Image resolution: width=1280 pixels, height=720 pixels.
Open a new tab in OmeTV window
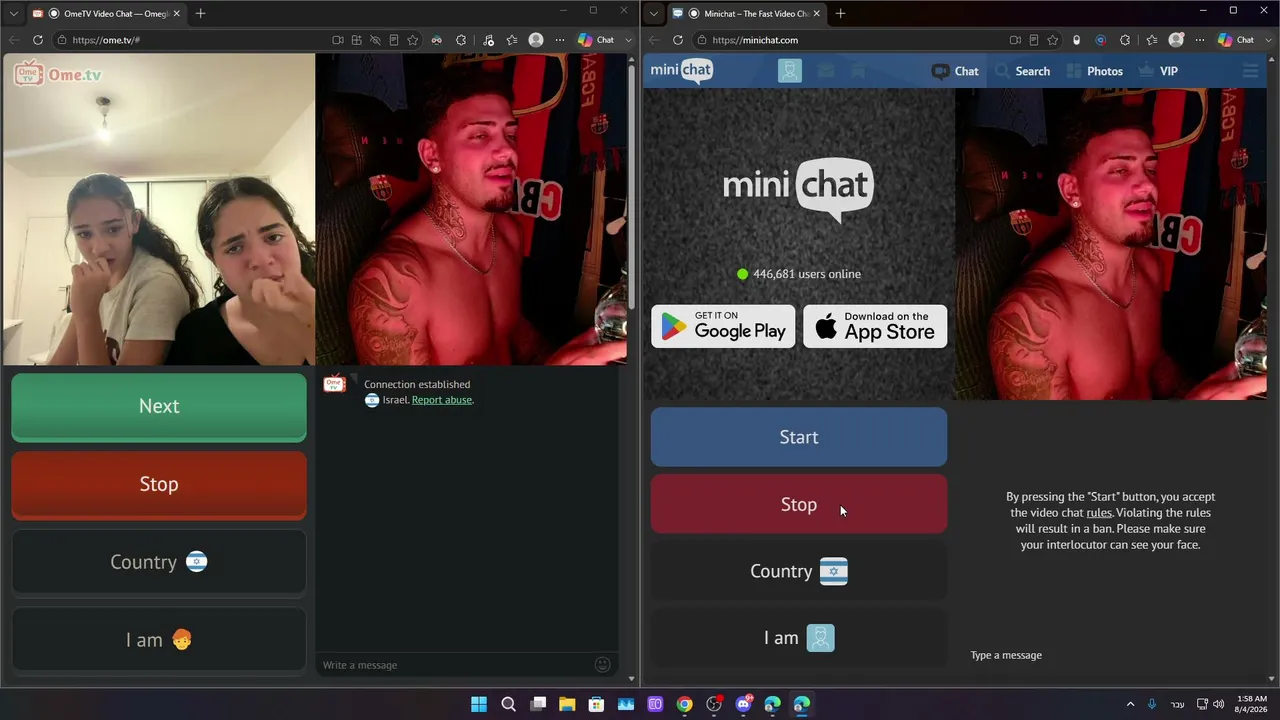pyautogui.click(x=200, y=14)
